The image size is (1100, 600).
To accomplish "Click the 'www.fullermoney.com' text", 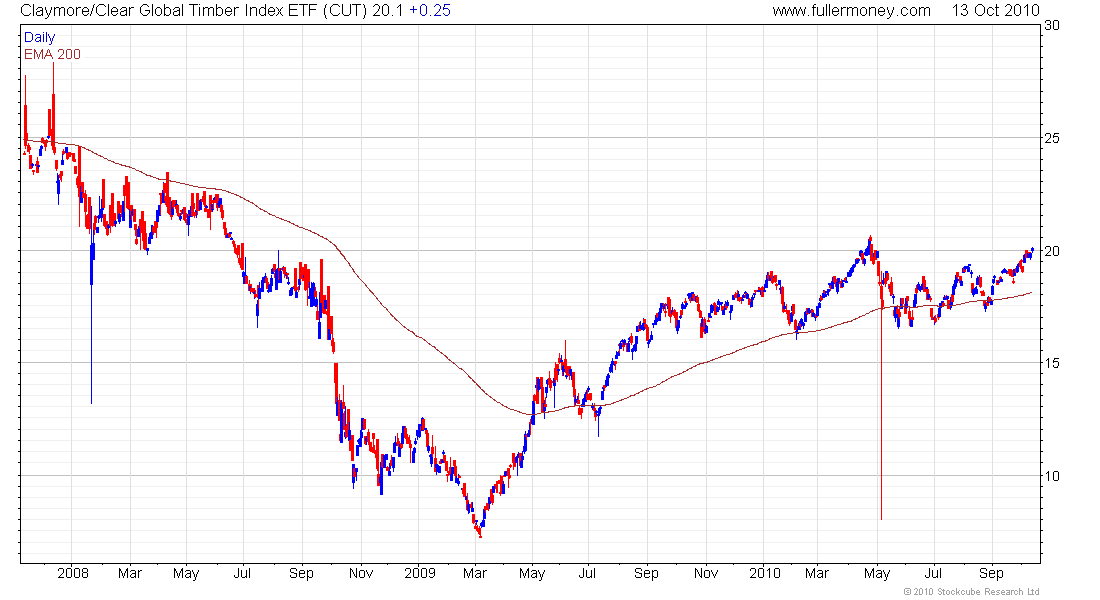I will click(x=851, y=11).
